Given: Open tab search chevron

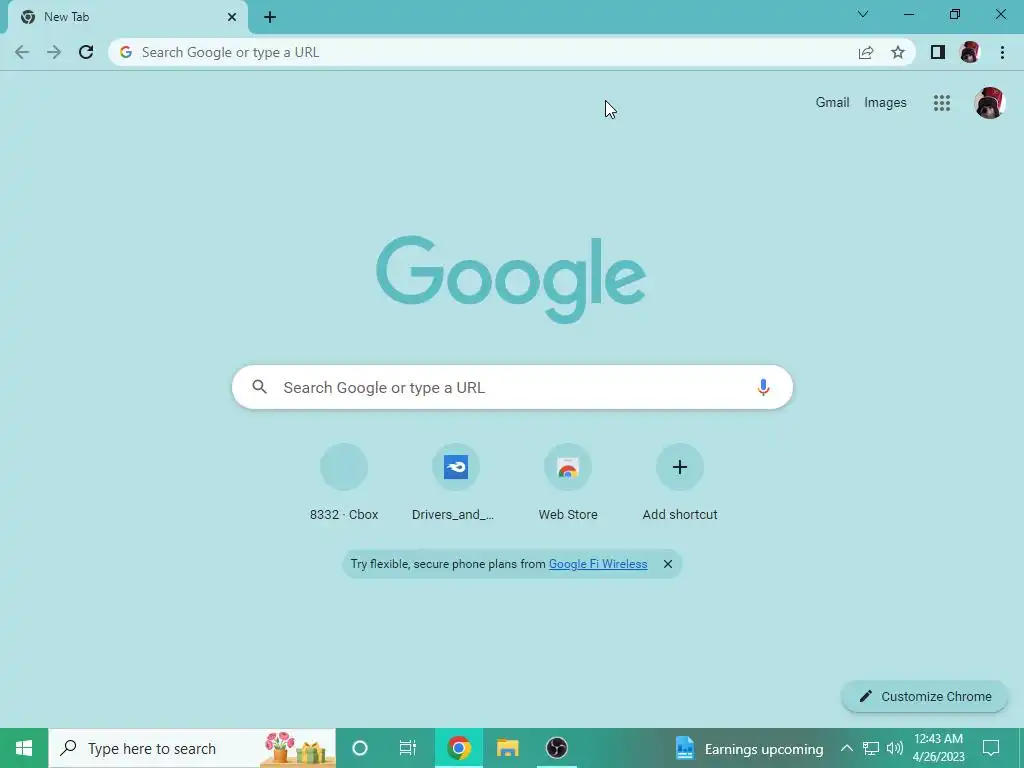Looking at the screenshot, I should [x=863, y=14].
